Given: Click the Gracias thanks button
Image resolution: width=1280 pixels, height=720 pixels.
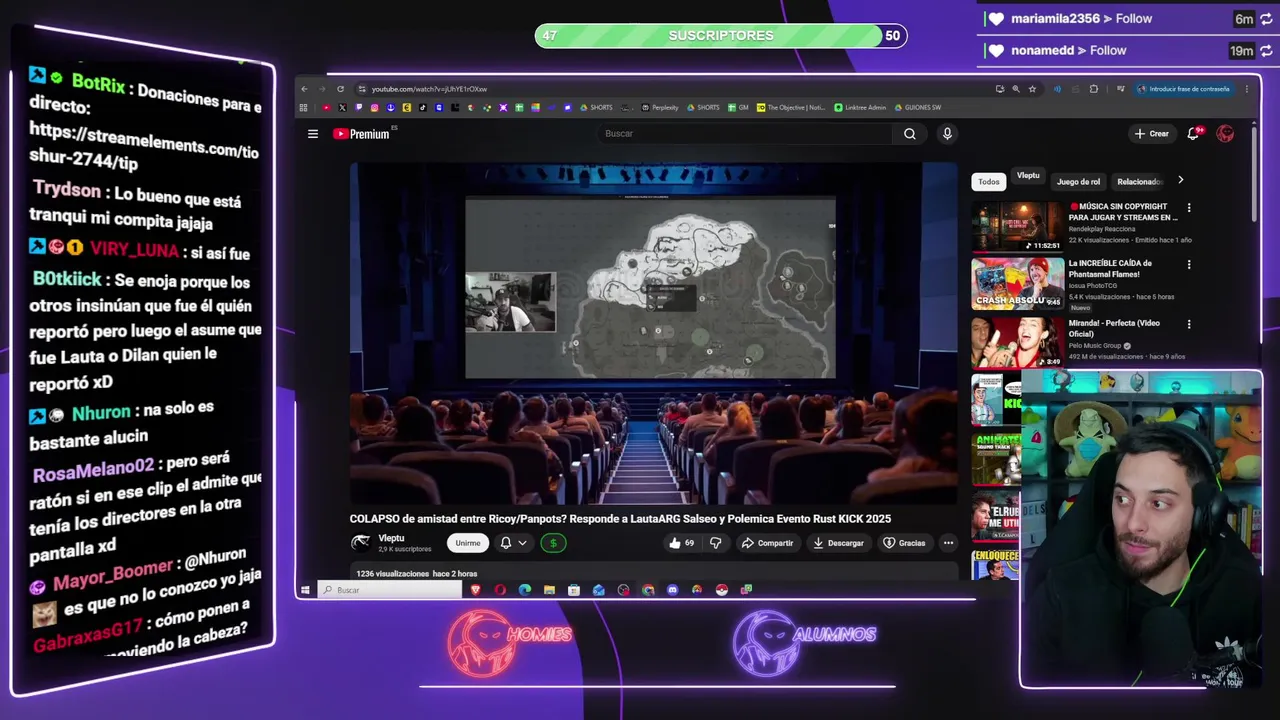Looking at the screenshot, I should 904,543.
